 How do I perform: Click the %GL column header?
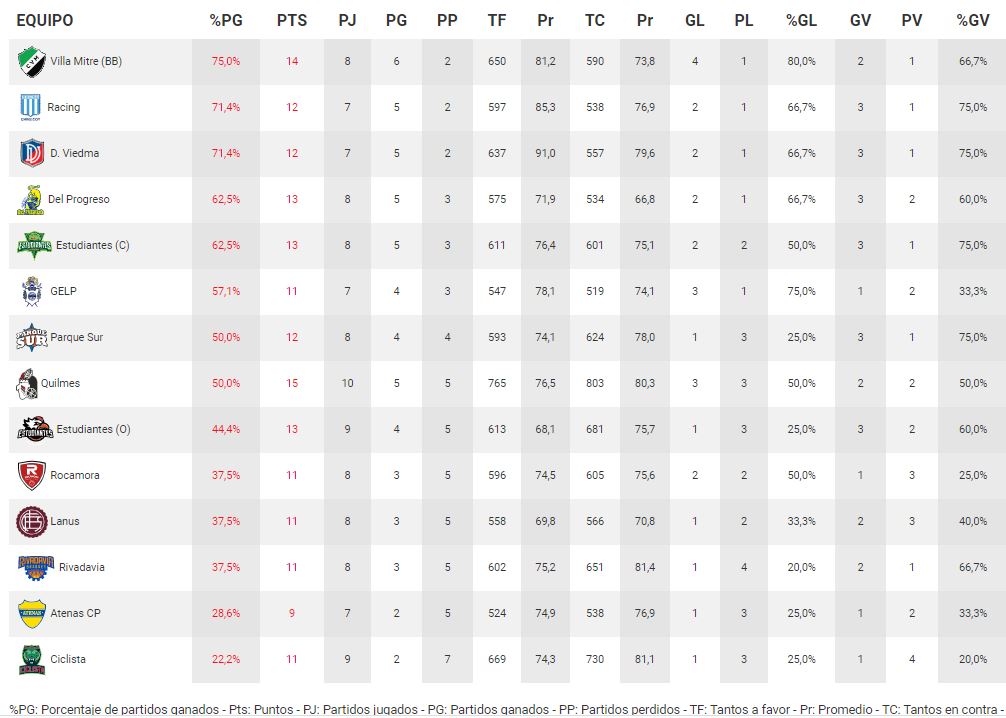pyautogui.click(x=801, y=20)
